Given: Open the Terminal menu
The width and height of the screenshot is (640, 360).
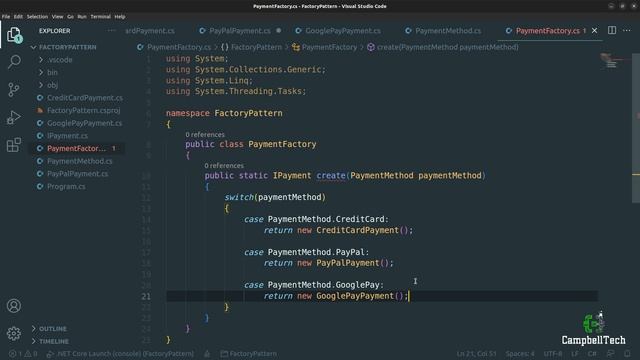Looking at the screenshot, I should [x=100, y=17].
